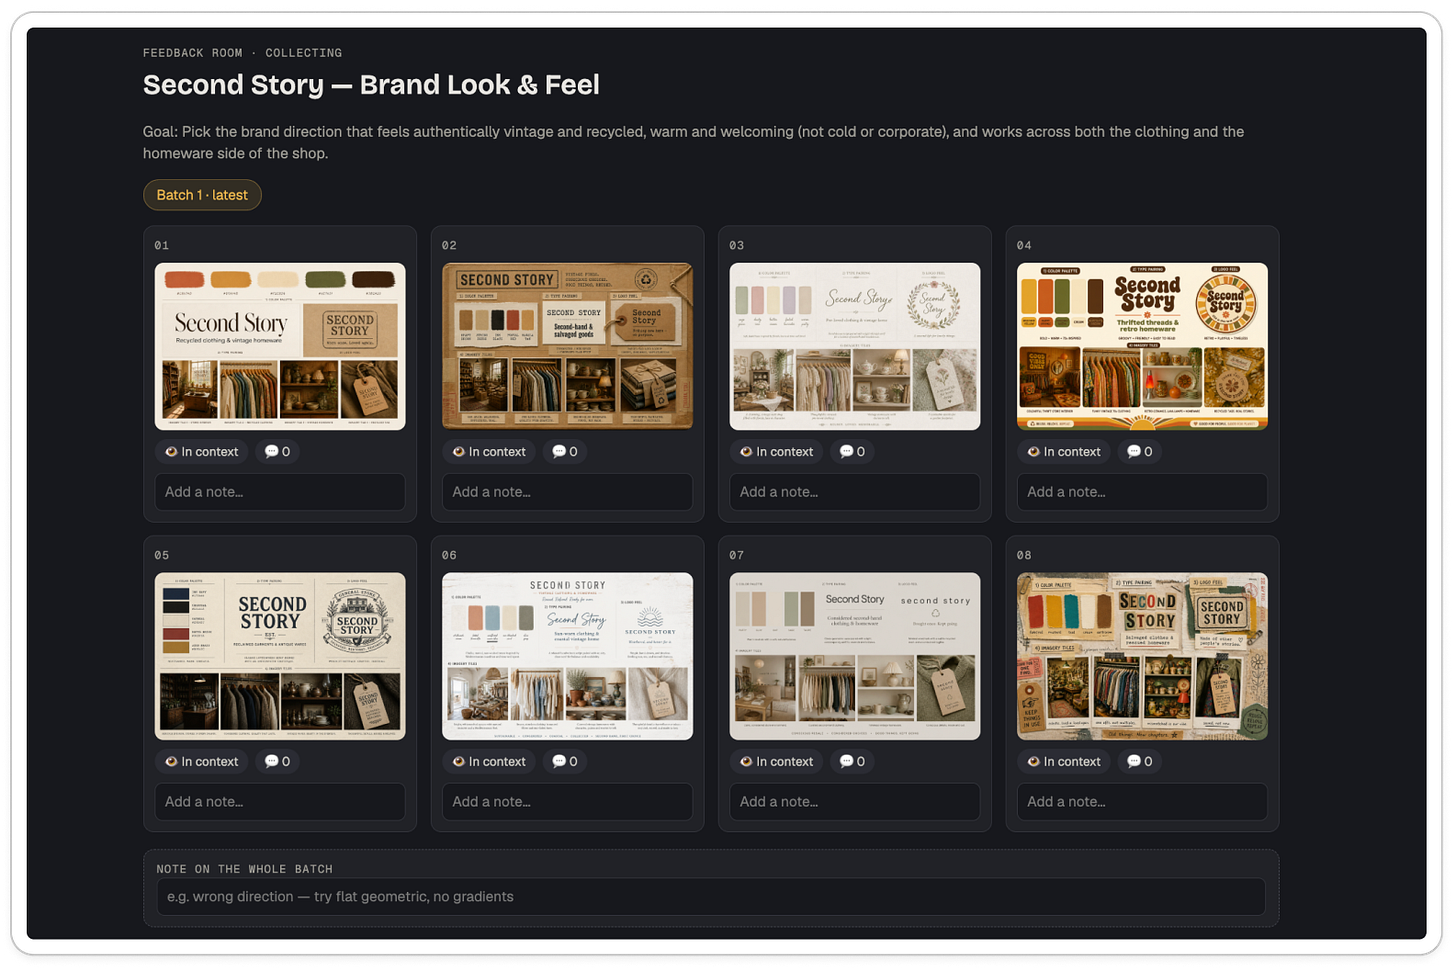The image size is (1456, 970).
Task: Open comments bubble on card 05
Action: pos(278,762)
